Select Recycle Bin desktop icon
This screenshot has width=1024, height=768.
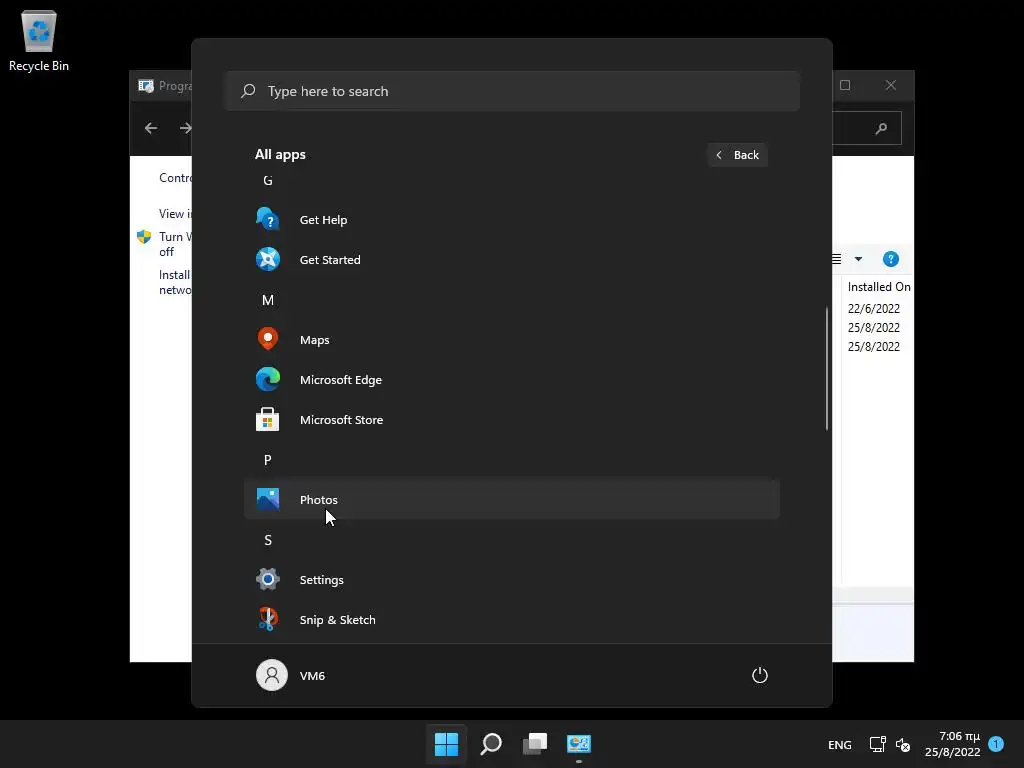pos(39,41)
